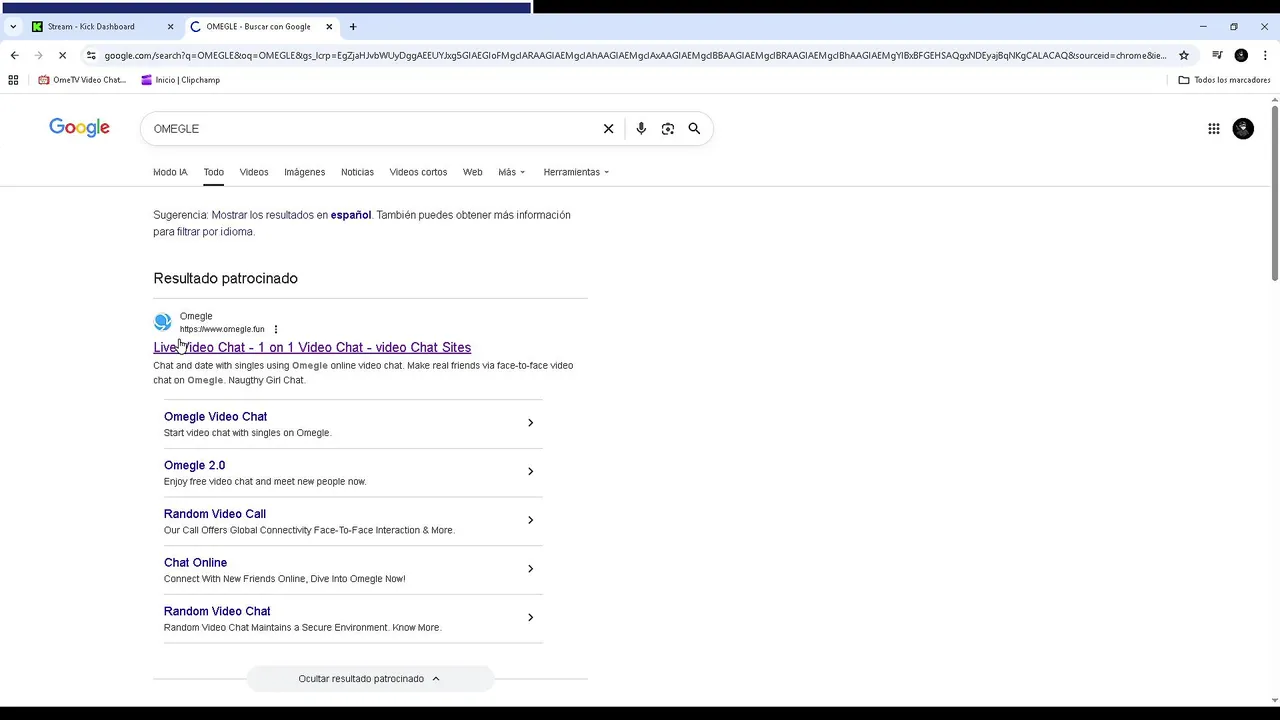Open the Google account avatar on the page
1280x720 pixels.
1243,129
